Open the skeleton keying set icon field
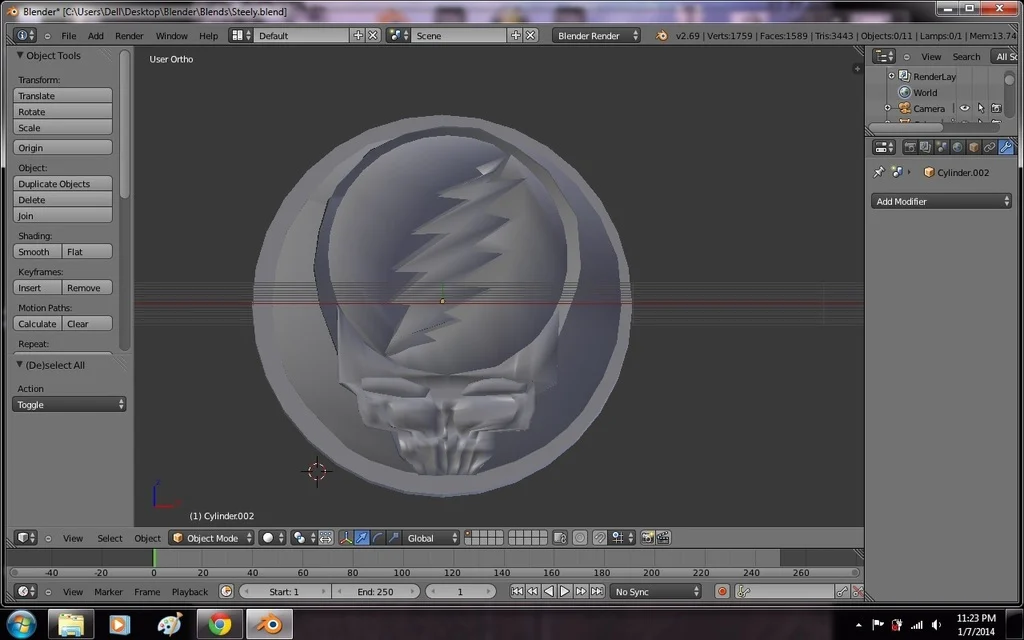Screen dimensions: 1024x640 [784, 591]
